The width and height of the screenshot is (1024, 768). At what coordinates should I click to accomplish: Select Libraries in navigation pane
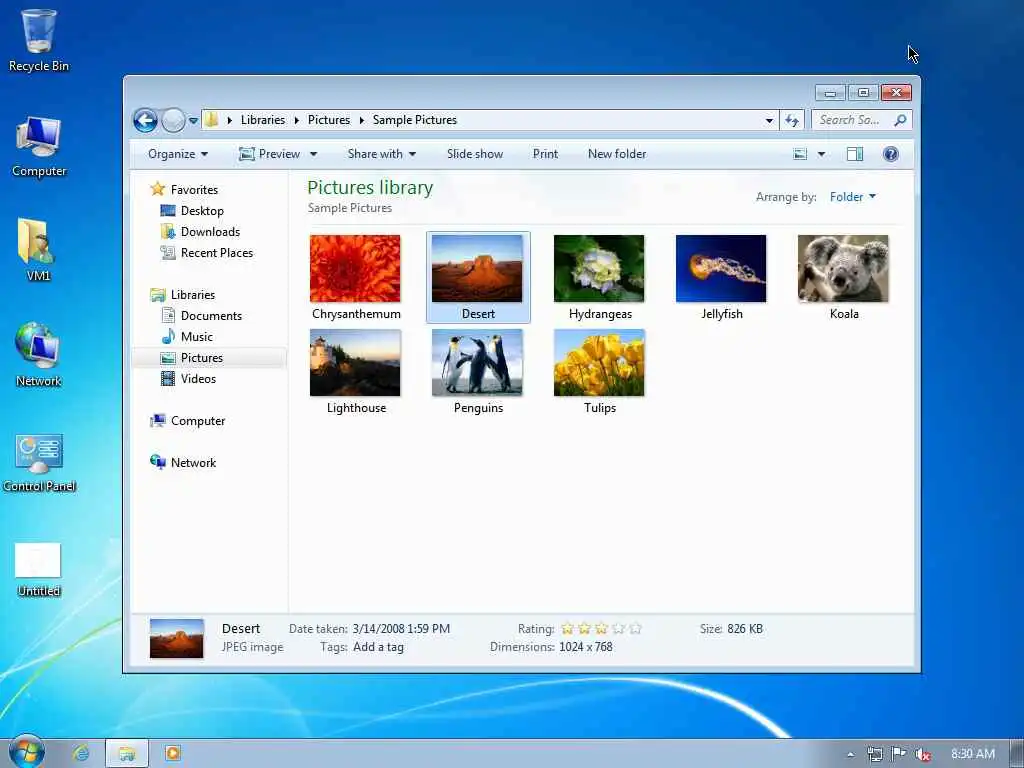tap(184, 295)
